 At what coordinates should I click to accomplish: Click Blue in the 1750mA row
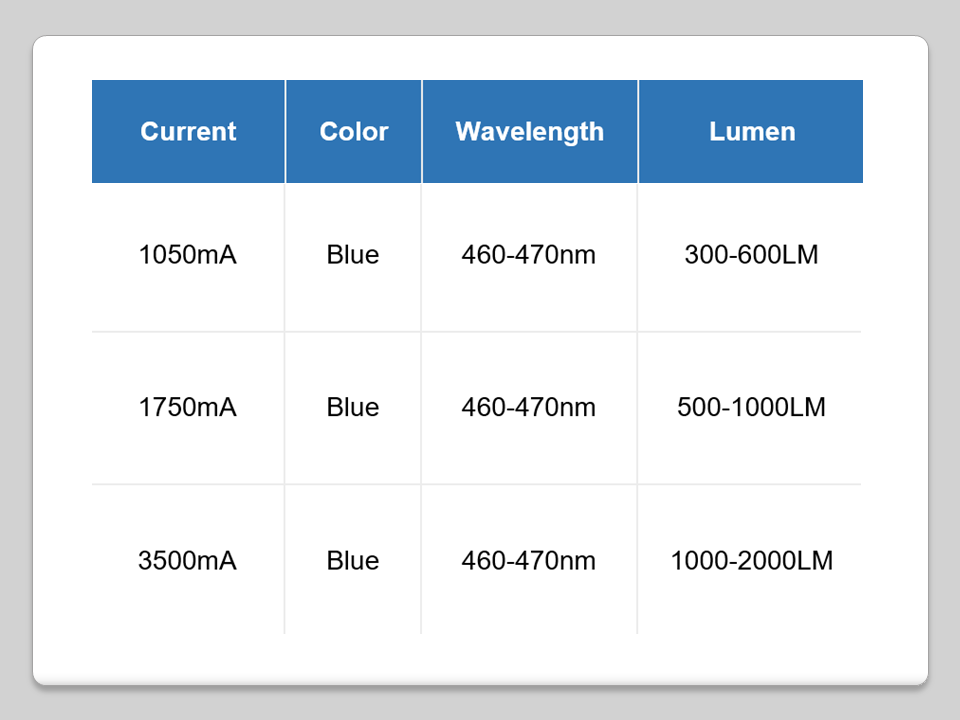[x=353, y=407]
